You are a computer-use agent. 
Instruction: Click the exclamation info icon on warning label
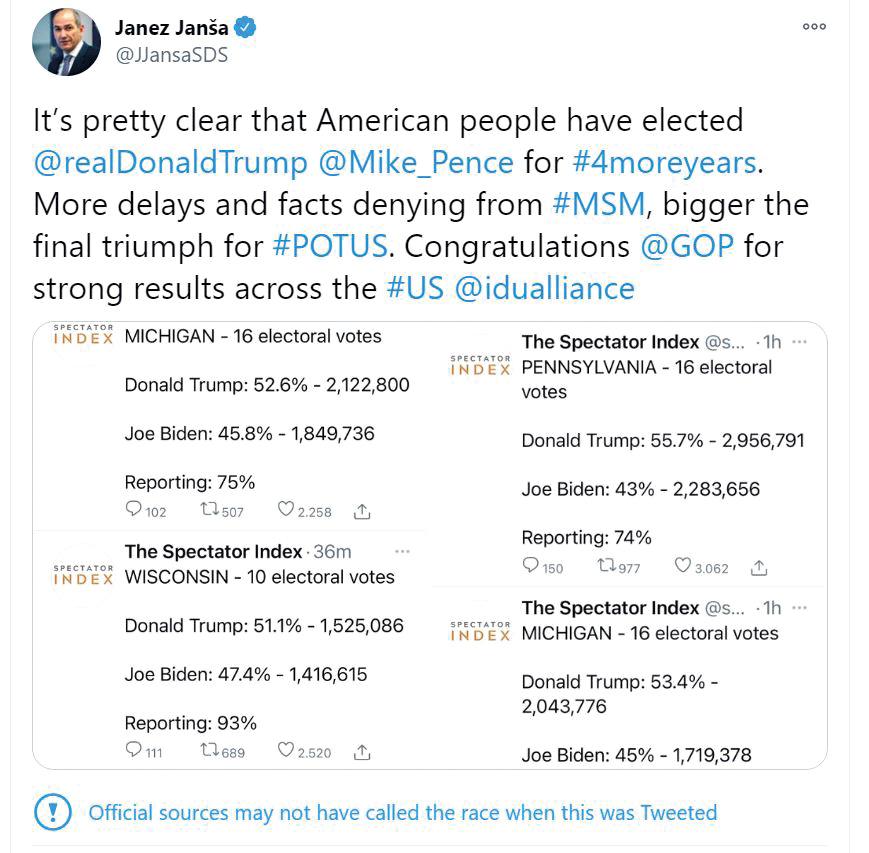[x=52, y=810]
